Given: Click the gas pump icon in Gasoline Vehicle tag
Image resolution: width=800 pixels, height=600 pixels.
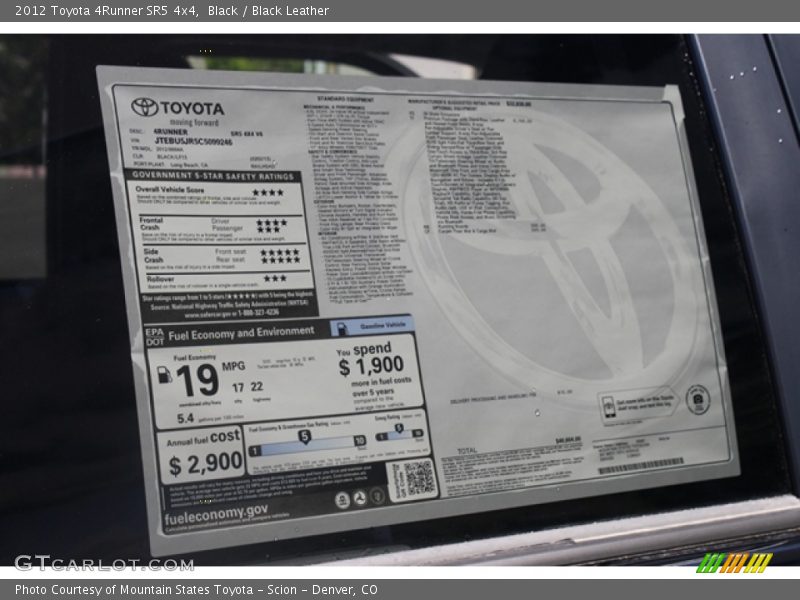Looking at the screenshot, I should coord(342,328).
